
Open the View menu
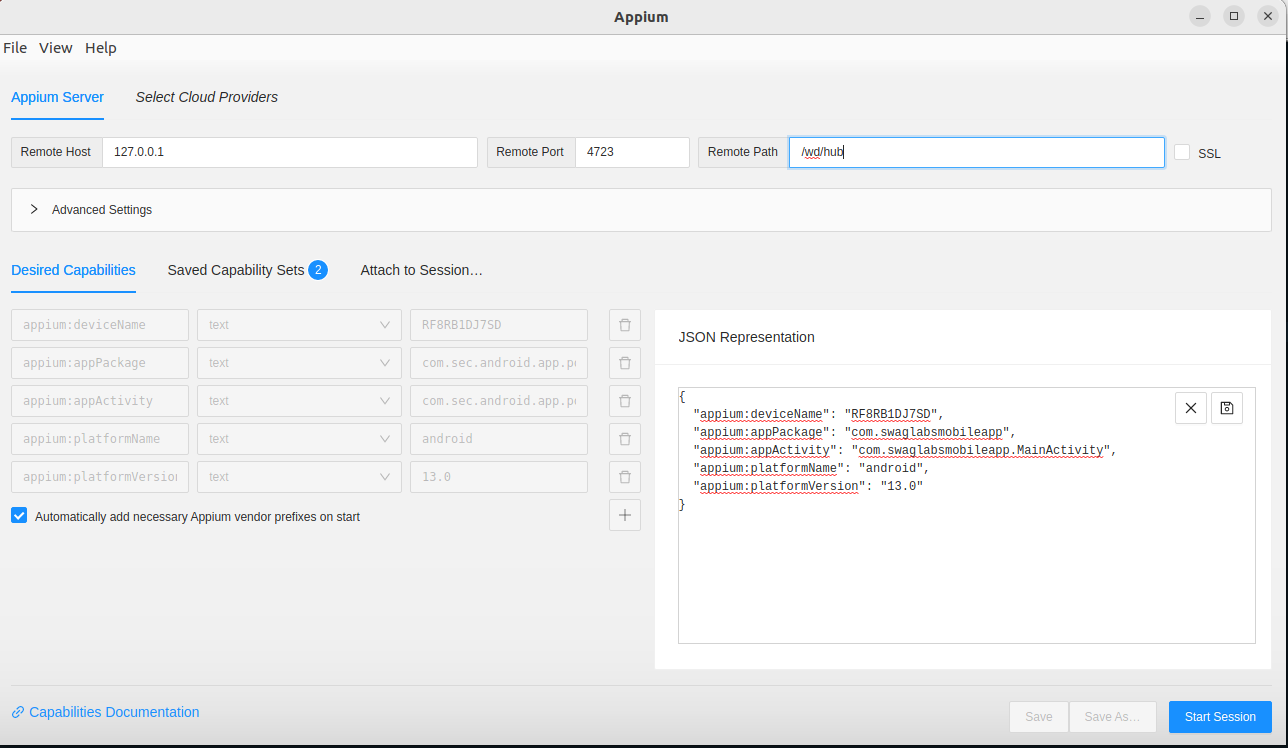[x=56, y=48]
